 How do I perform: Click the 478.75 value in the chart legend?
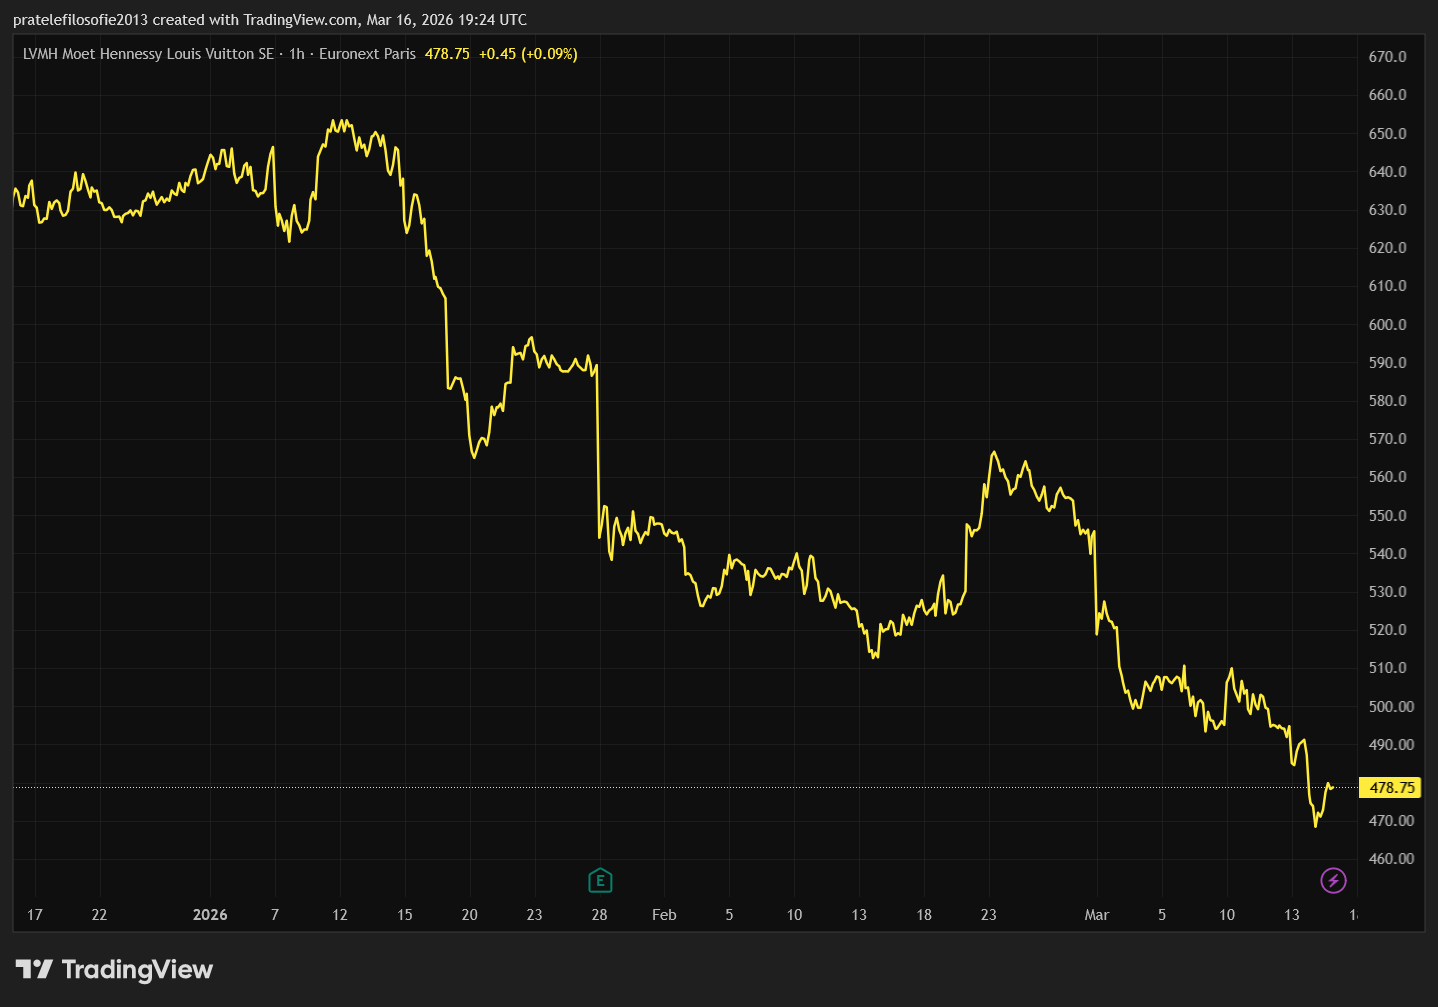(447, 54)
